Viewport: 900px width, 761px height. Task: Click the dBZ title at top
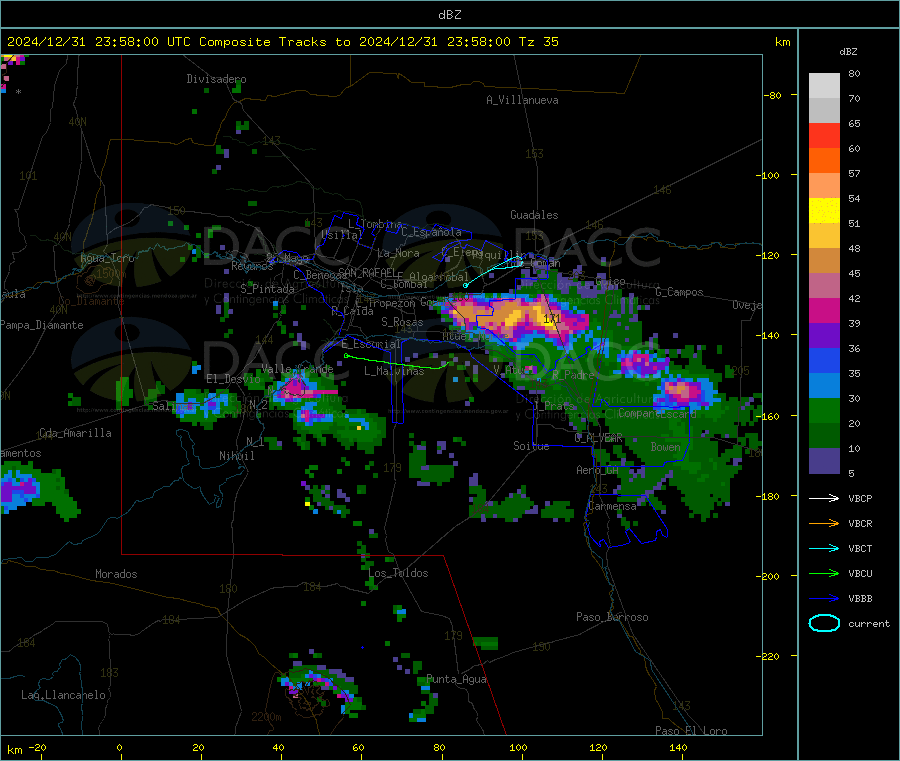pyautogui.click(x=449, y=15)
